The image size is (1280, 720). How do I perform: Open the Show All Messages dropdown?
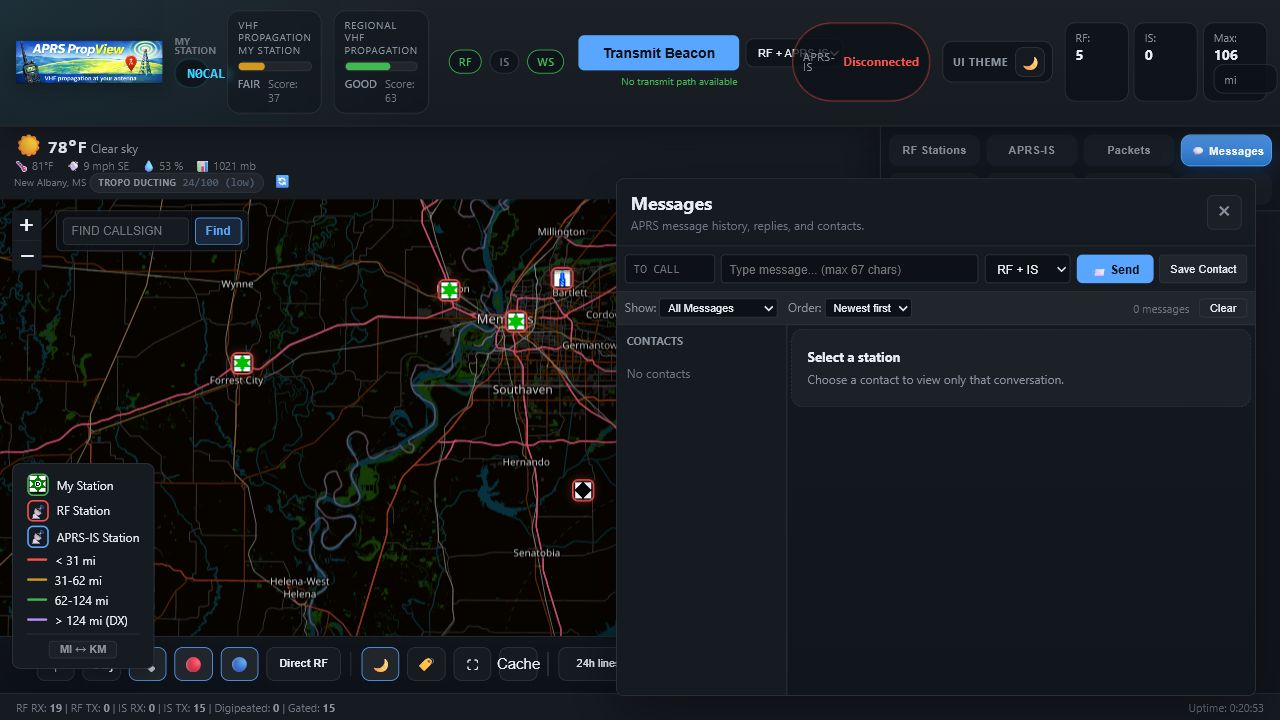pos(718,308)
